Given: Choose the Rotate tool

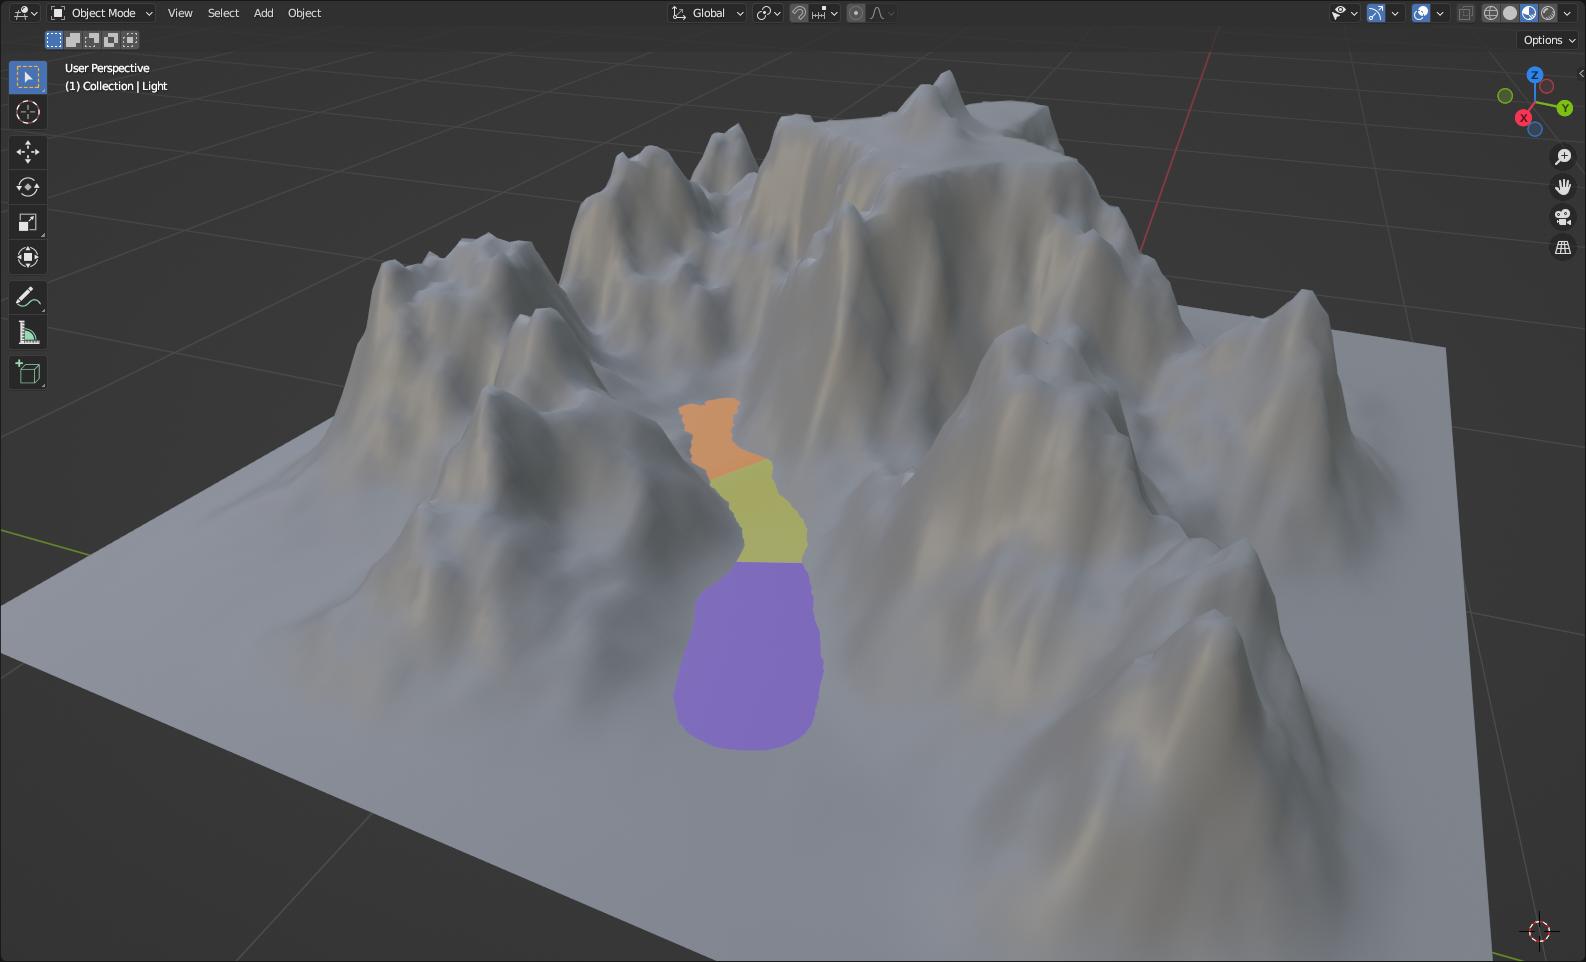Looking at the screenshot, I should [x=28, y=187].
